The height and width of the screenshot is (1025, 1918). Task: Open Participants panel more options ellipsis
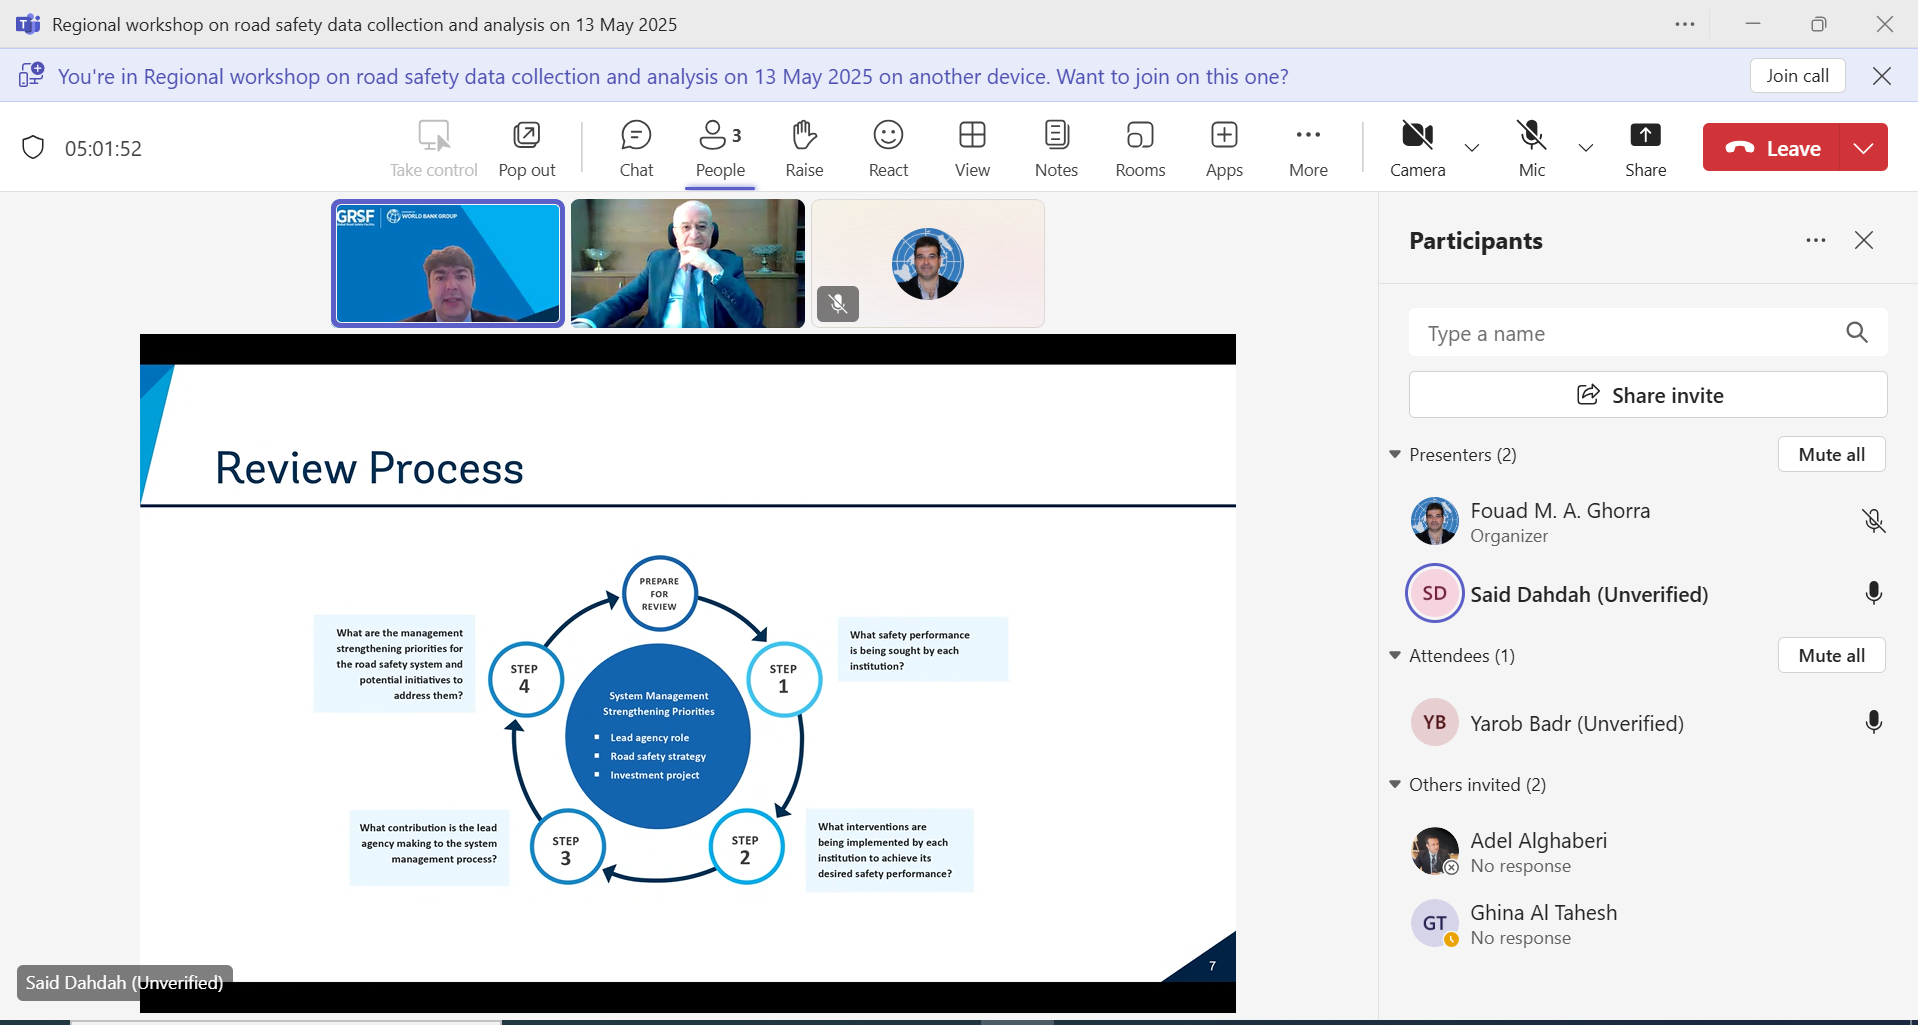coord(1816,240)
